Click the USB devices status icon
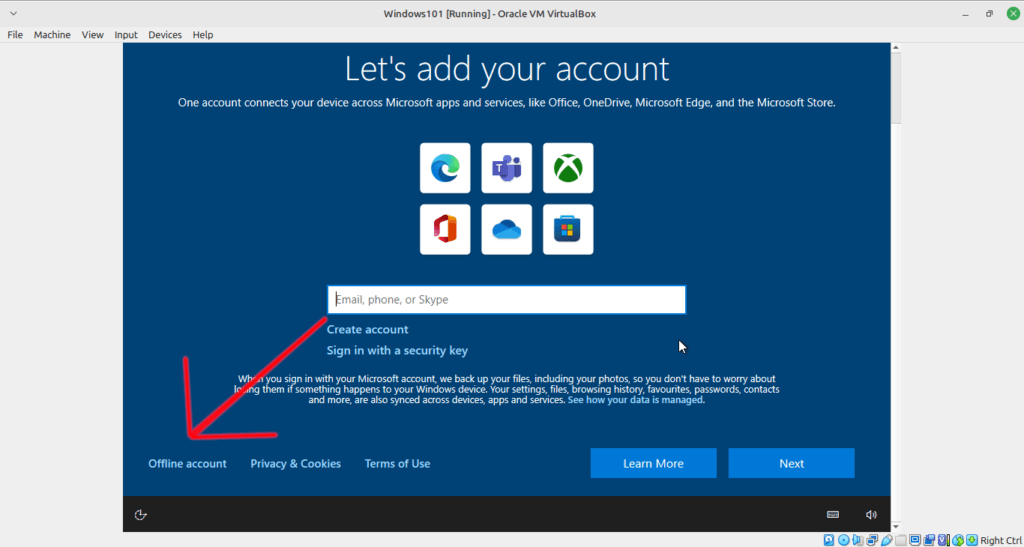Screen dimensions: 1024x547 (x=887, y=540)
